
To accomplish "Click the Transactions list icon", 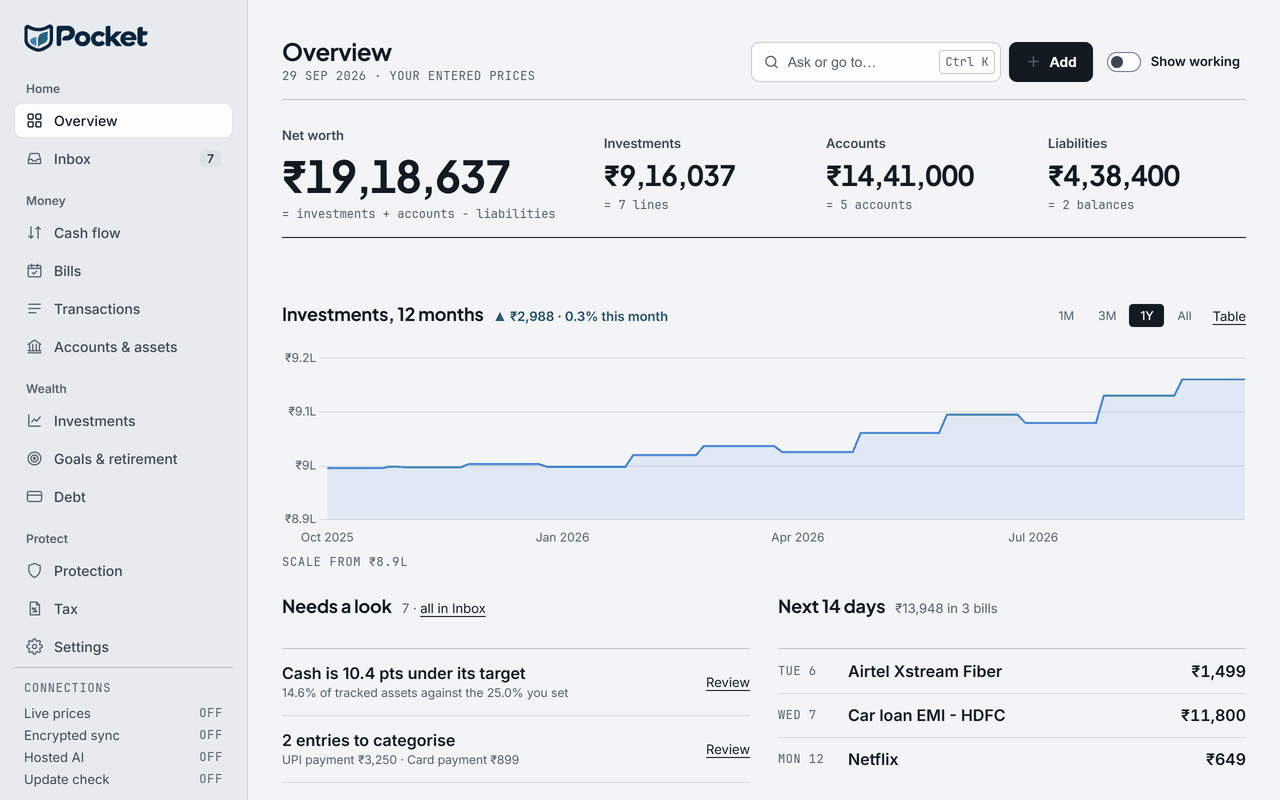I will (x=35, y=309).
